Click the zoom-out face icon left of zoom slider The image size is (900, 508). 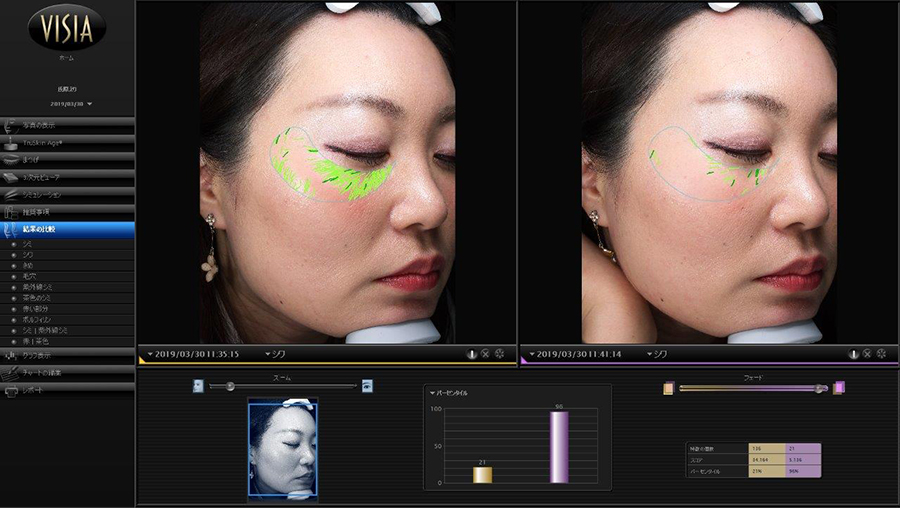pos(197,385)
